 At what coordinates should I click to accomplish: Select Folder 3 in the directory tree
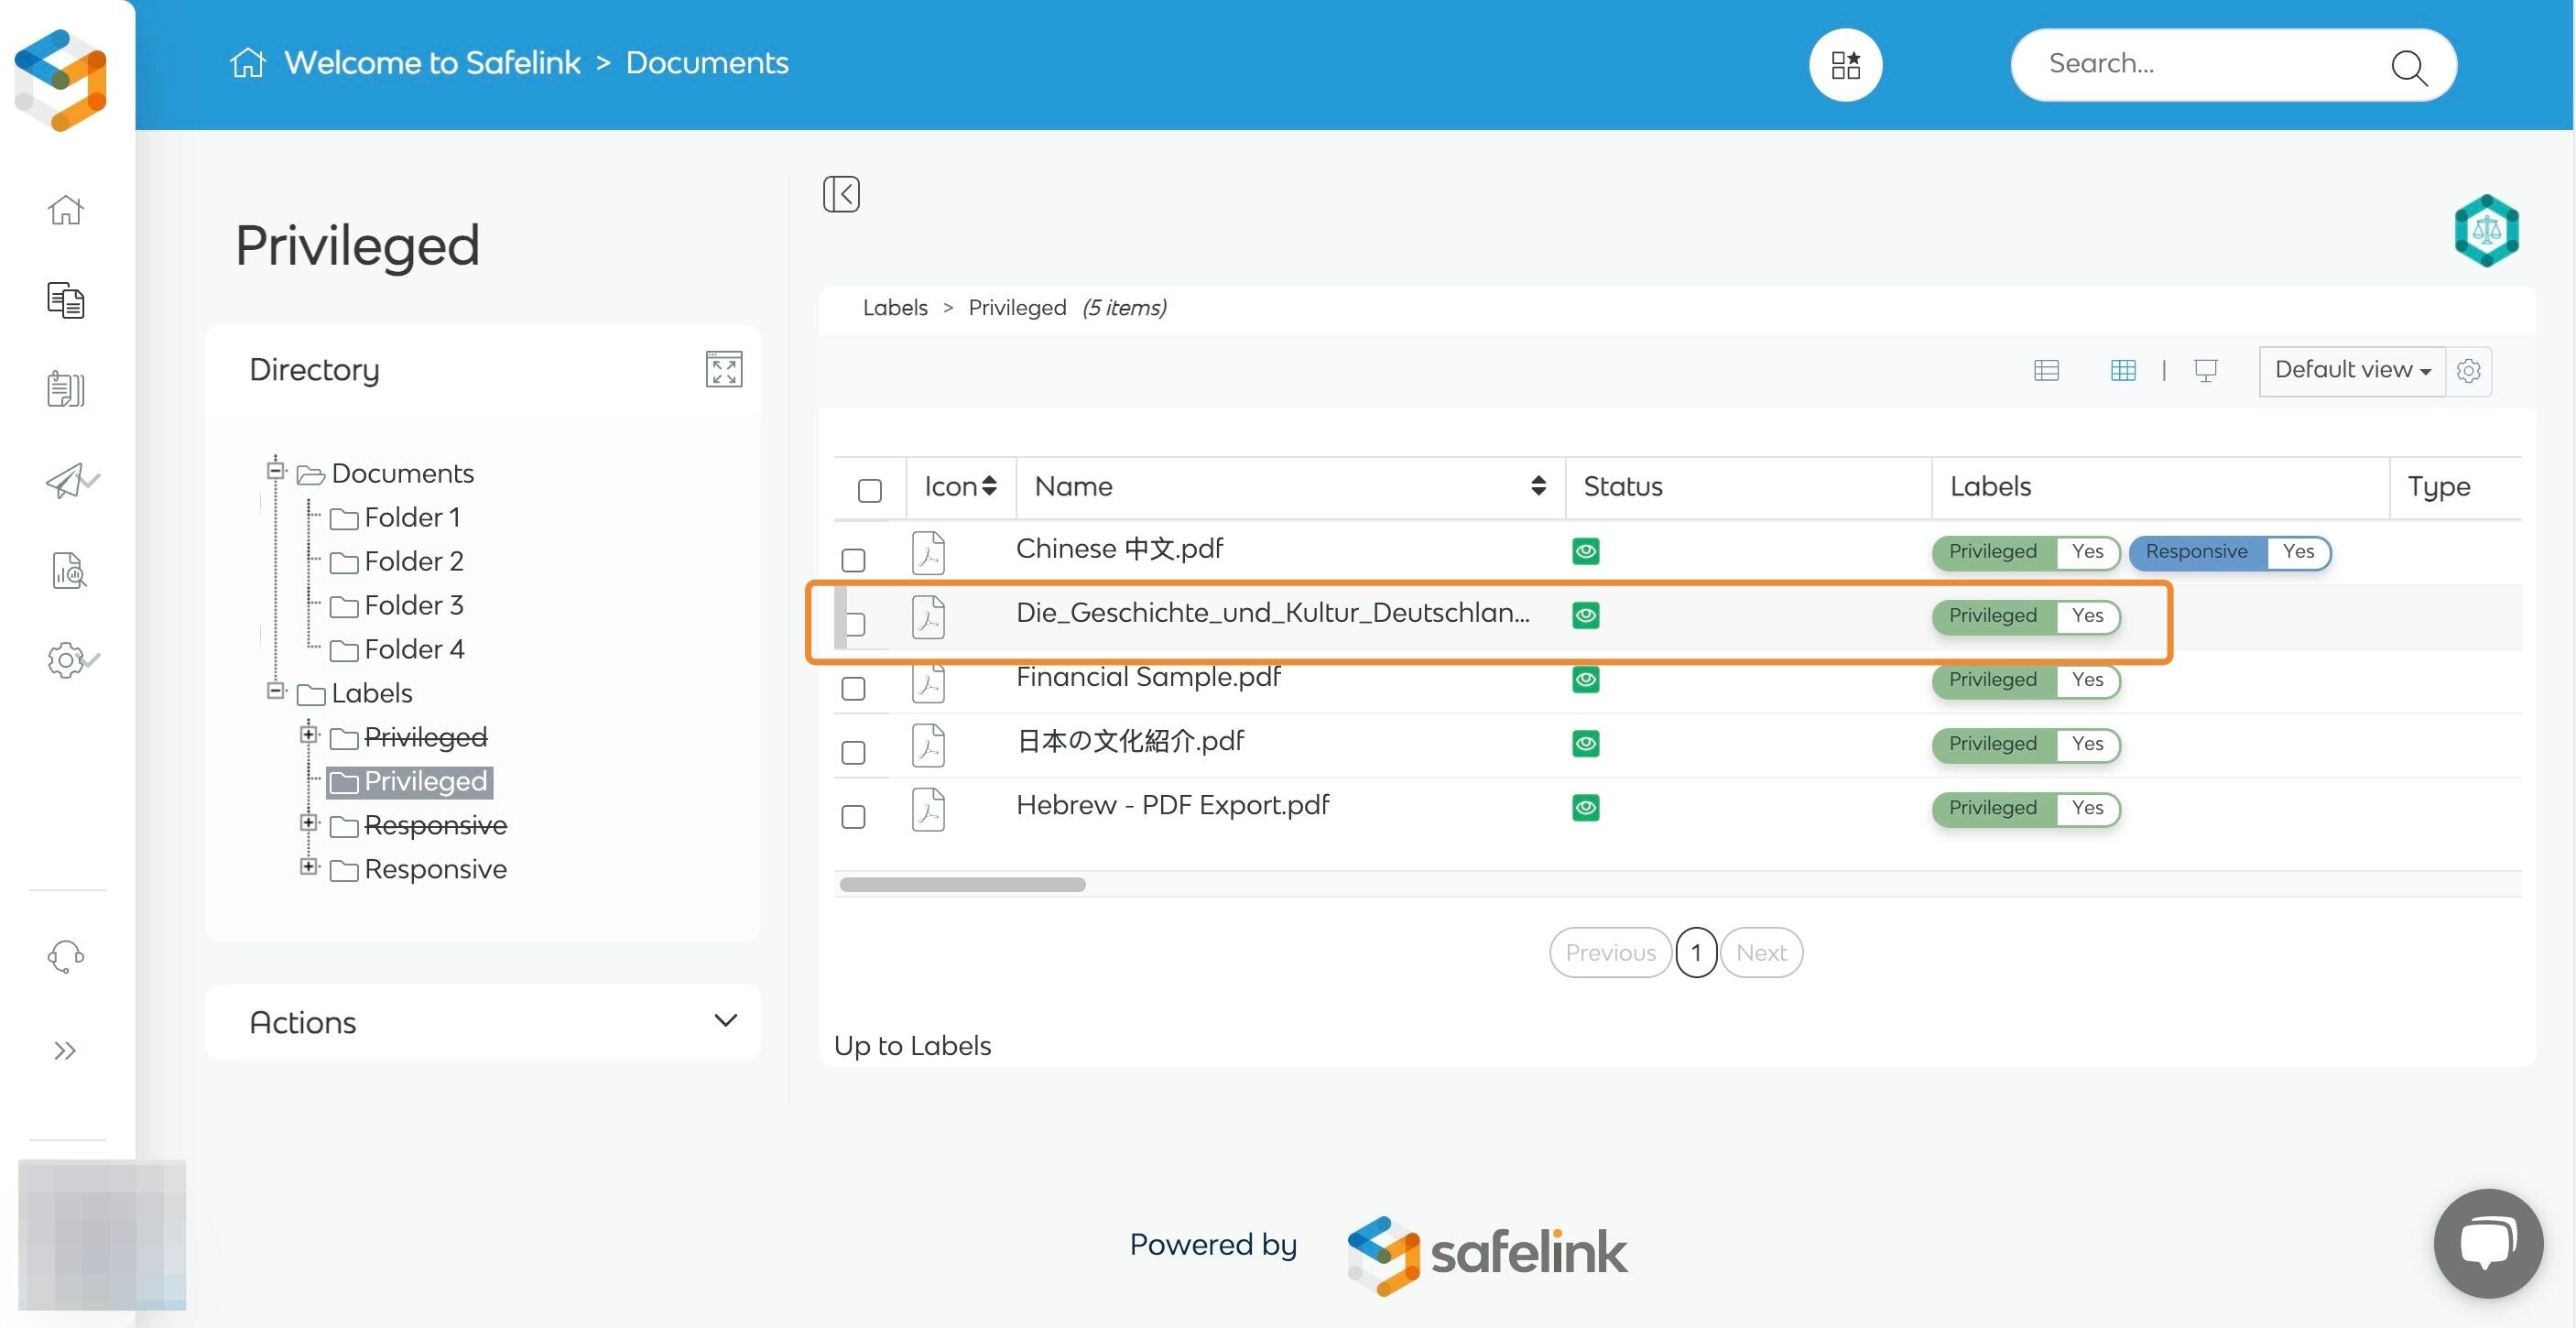[x=413, y=605]
